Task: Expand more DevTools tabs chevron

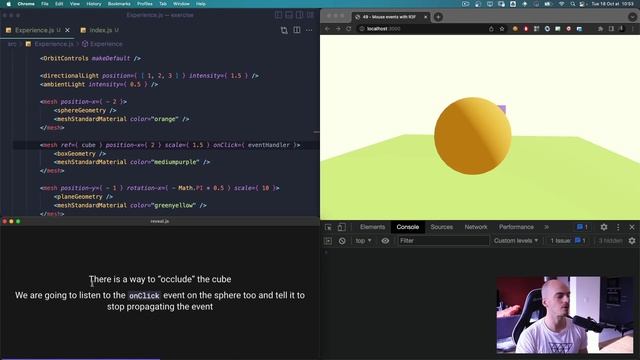Action: tap(546, 227)
